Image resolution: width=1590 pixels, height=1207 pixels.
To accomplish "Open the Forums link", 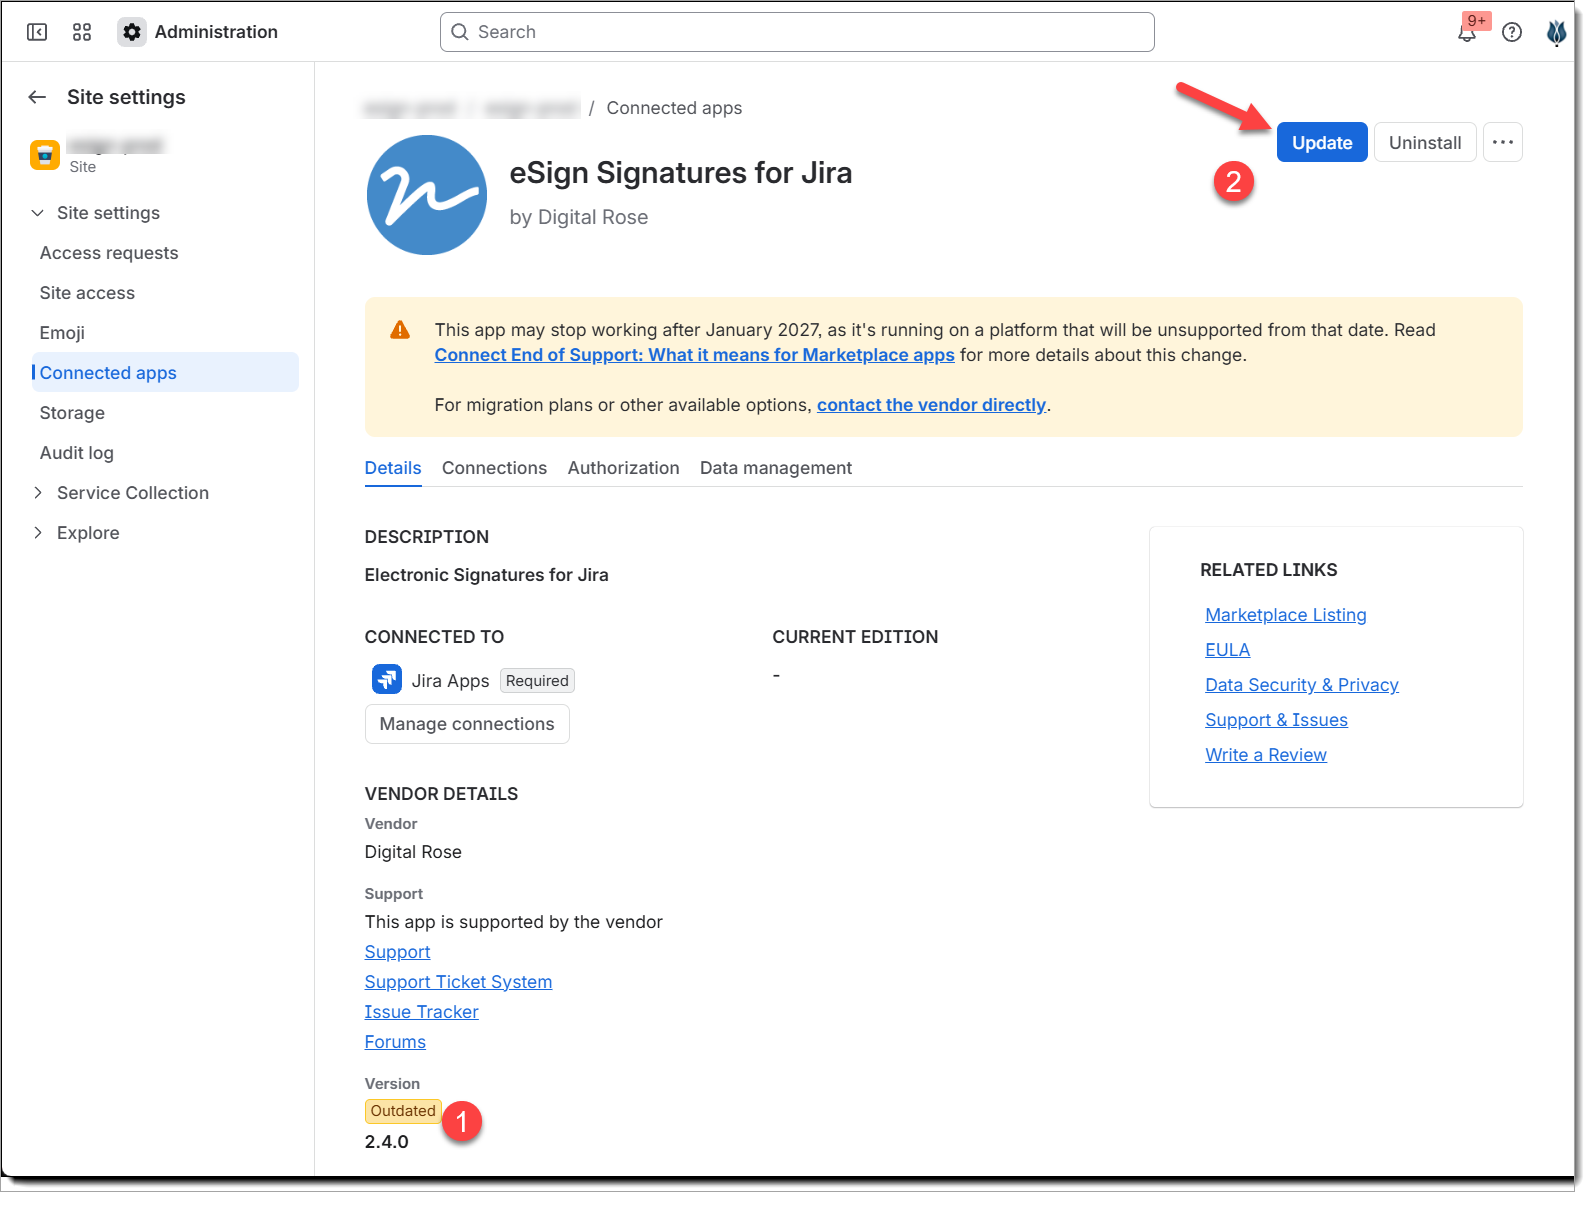I will 395,1042.
